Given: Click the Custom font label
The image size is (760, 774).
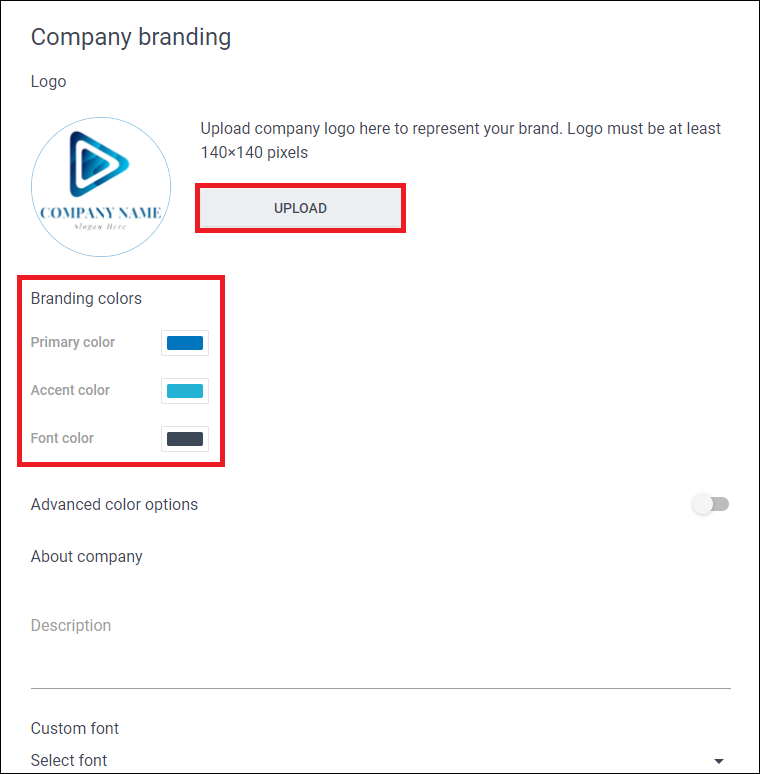Looking at the screenshot, I should (x=75, y=728).
